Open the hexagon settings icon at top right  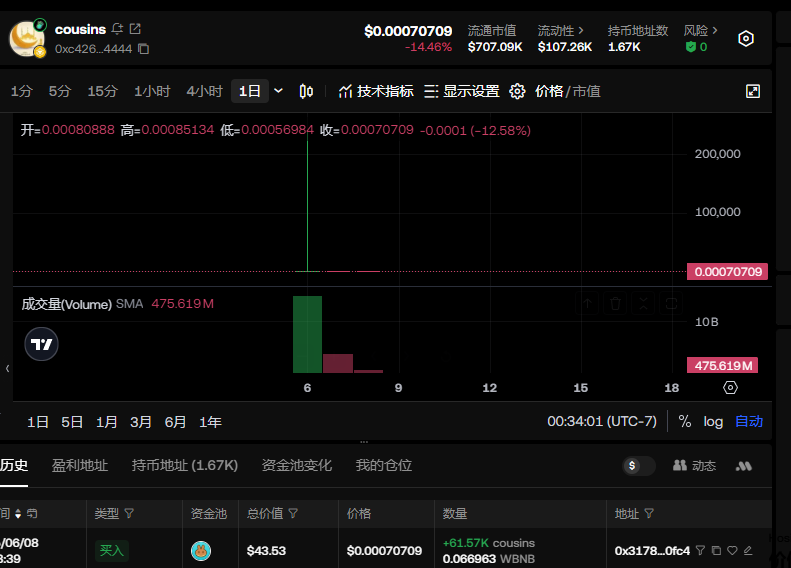[x=746, y=39]
